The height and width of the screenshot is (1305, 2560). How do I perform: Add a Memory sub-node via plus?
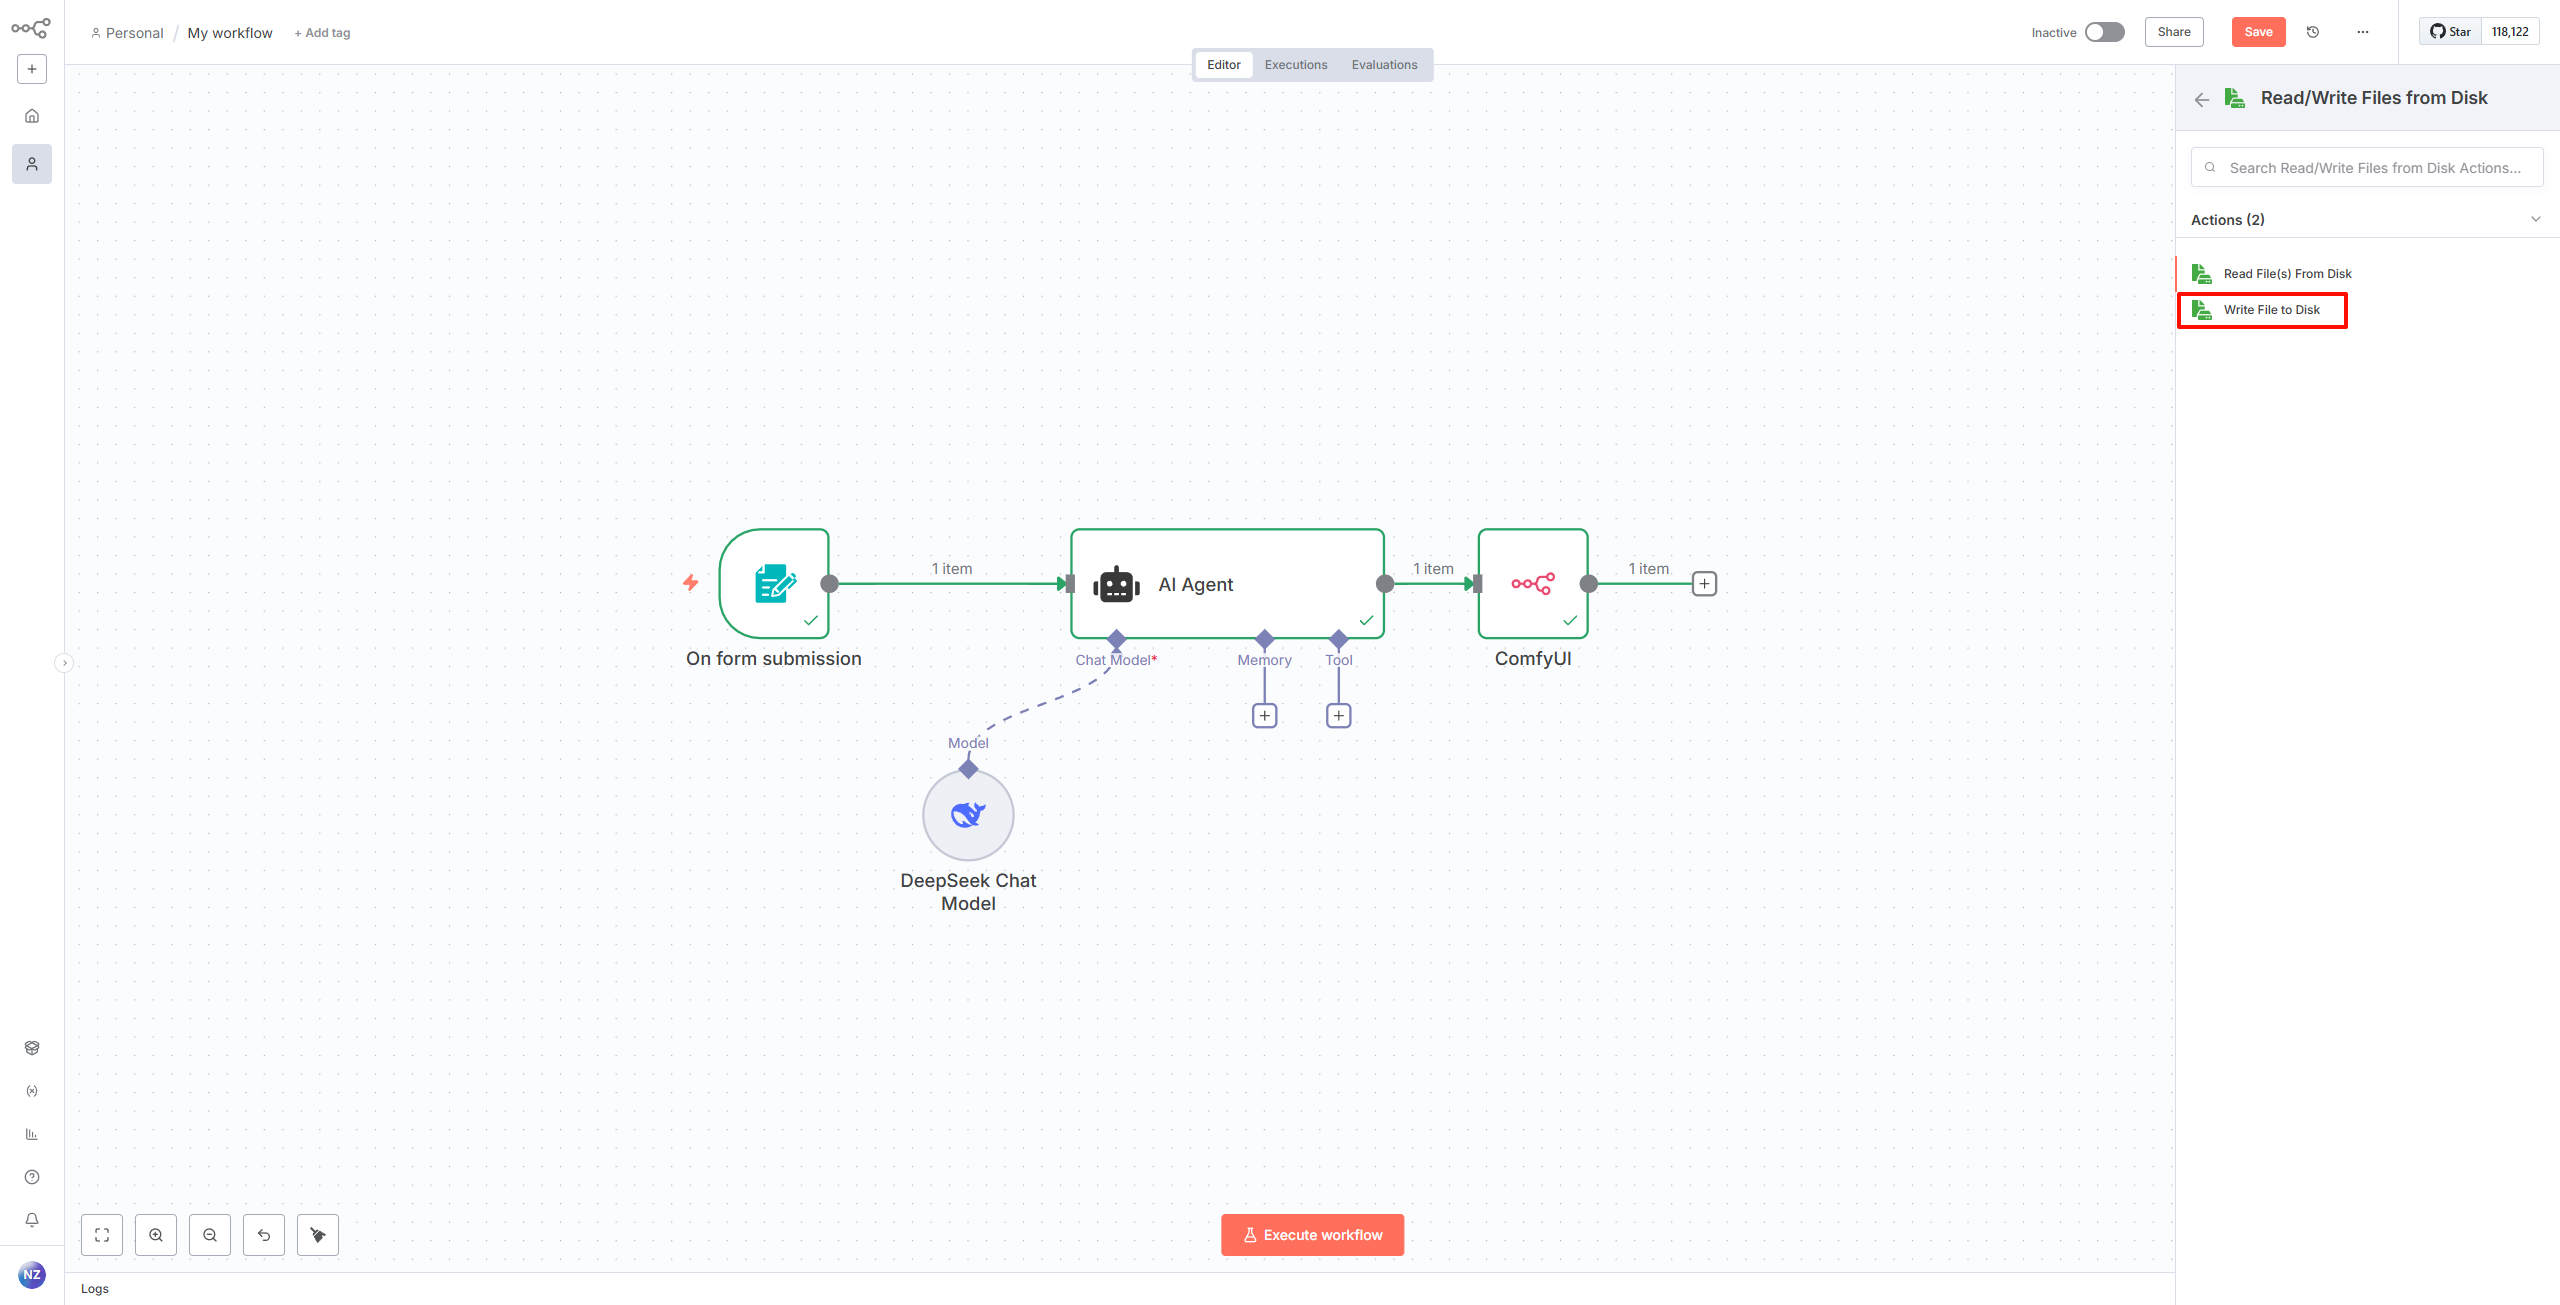[1265, 716]
